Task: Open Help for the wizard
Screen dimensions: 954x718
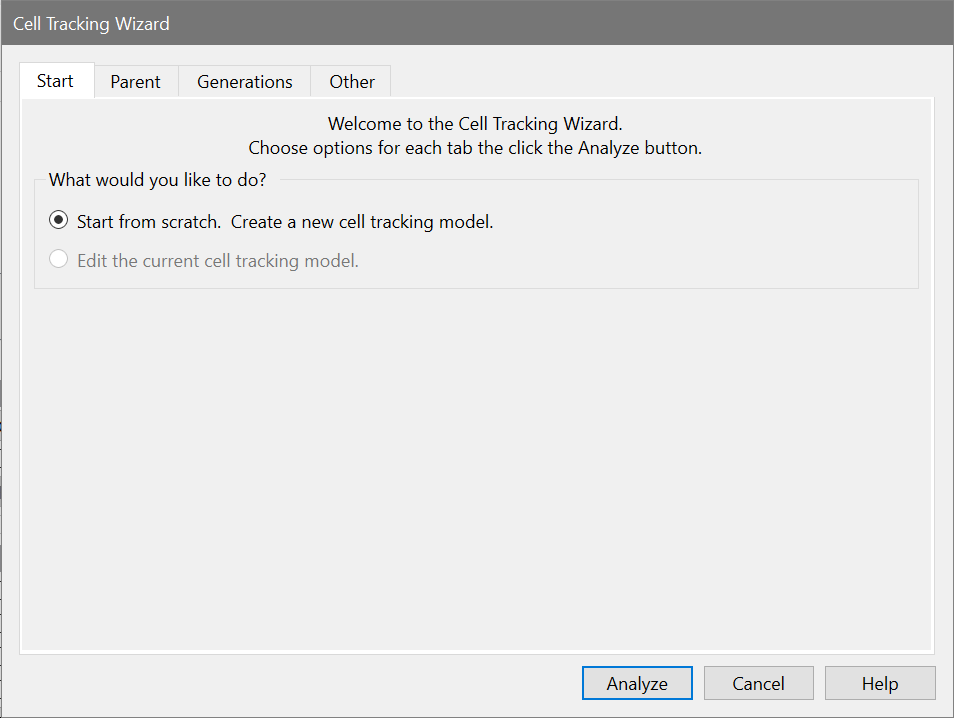Action: click(880, 684)
